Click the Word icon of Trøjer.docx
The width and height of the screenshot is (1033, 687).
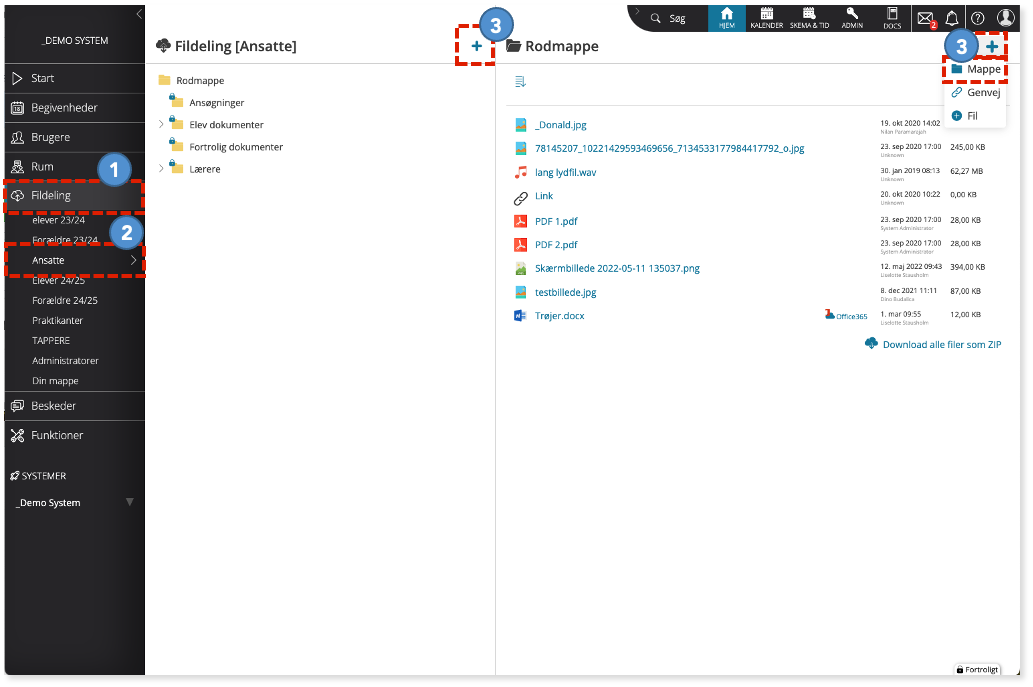[x=520, y=316]
